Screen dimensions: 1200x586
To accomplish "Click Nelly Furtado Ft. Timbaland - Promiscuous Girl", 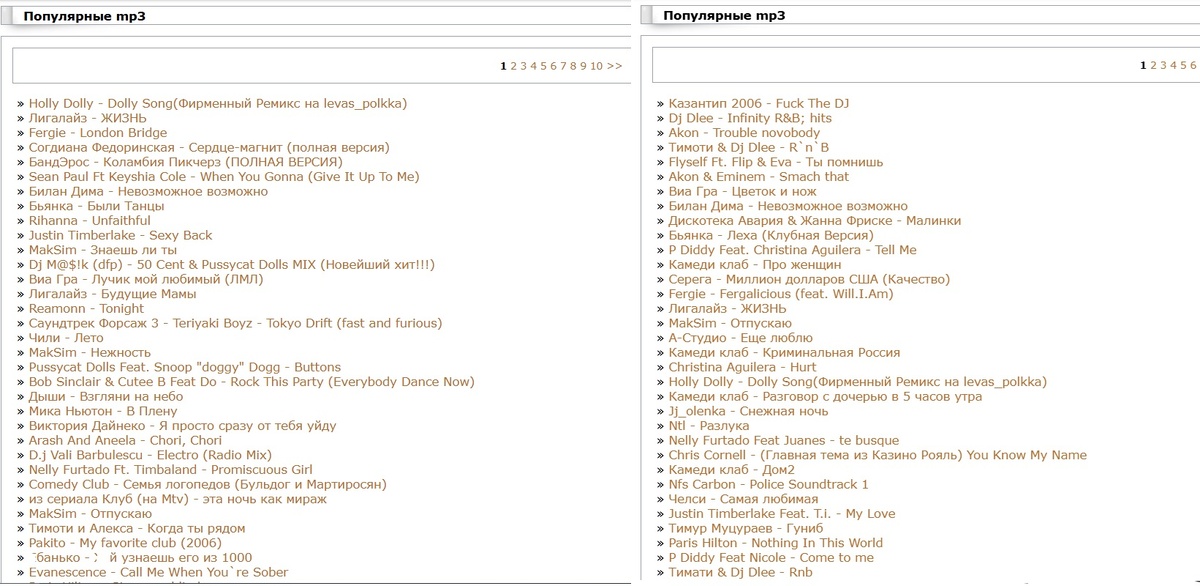I will click(171, 470).
